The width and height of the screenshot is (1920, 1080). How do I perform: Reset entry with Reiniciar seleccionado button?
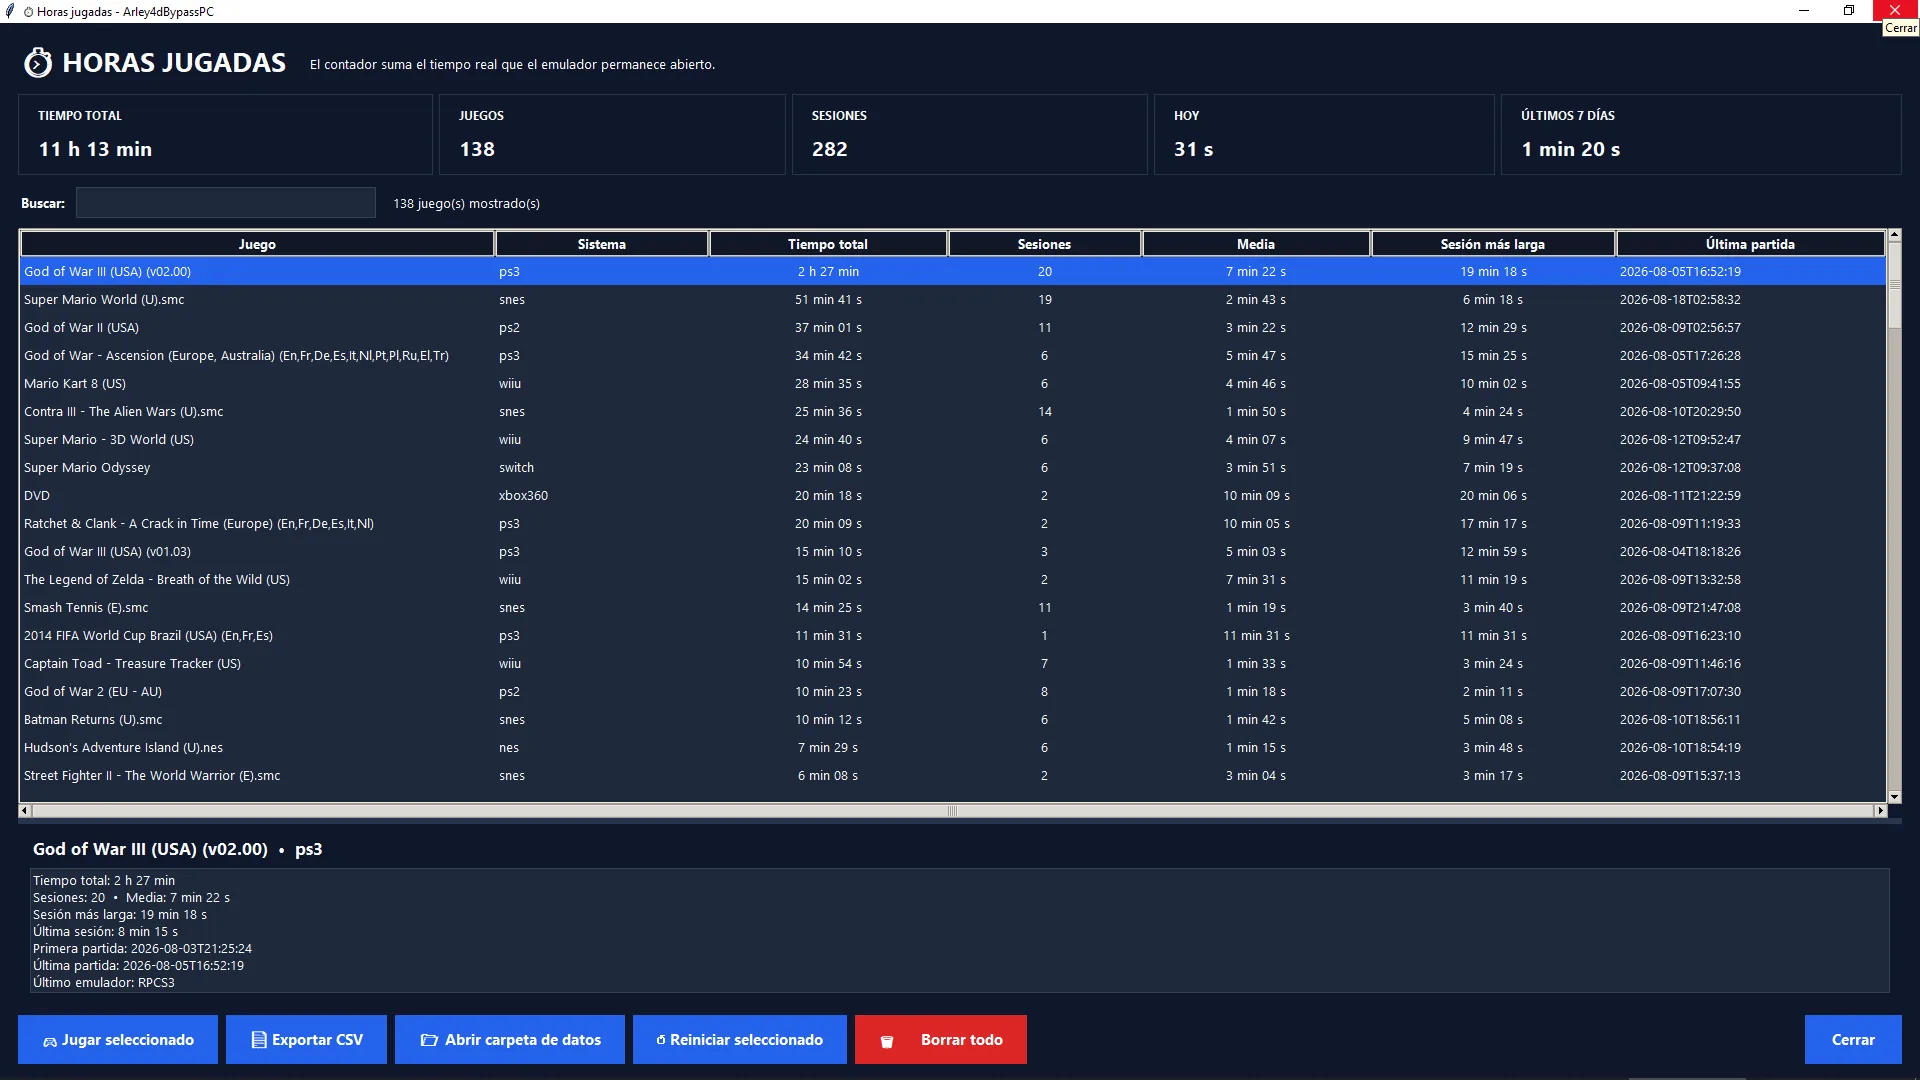740,1040
